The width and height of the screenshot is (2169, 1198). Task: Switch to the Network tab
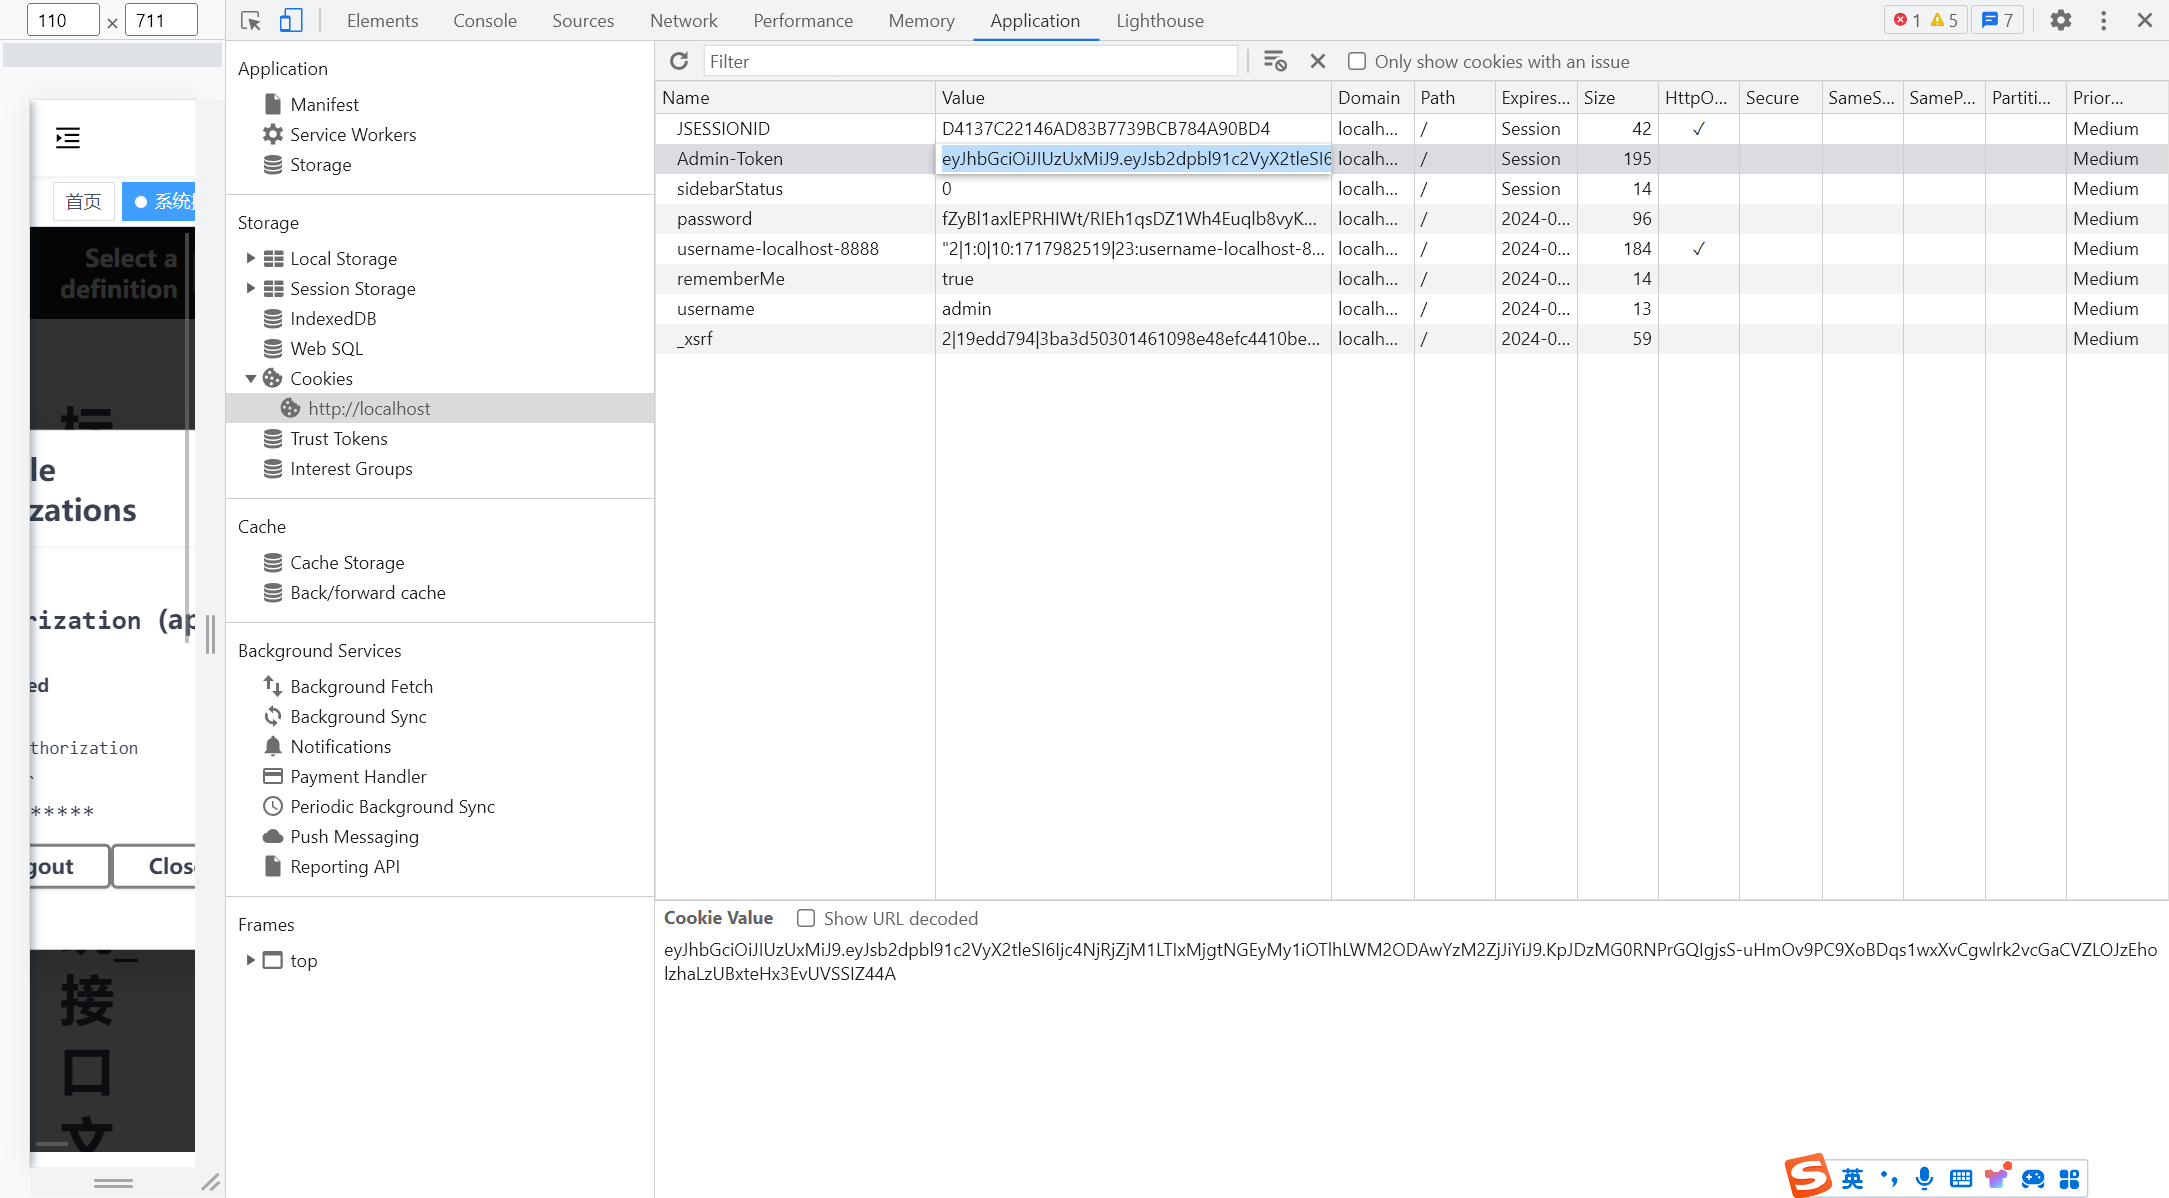click(683, 20)
